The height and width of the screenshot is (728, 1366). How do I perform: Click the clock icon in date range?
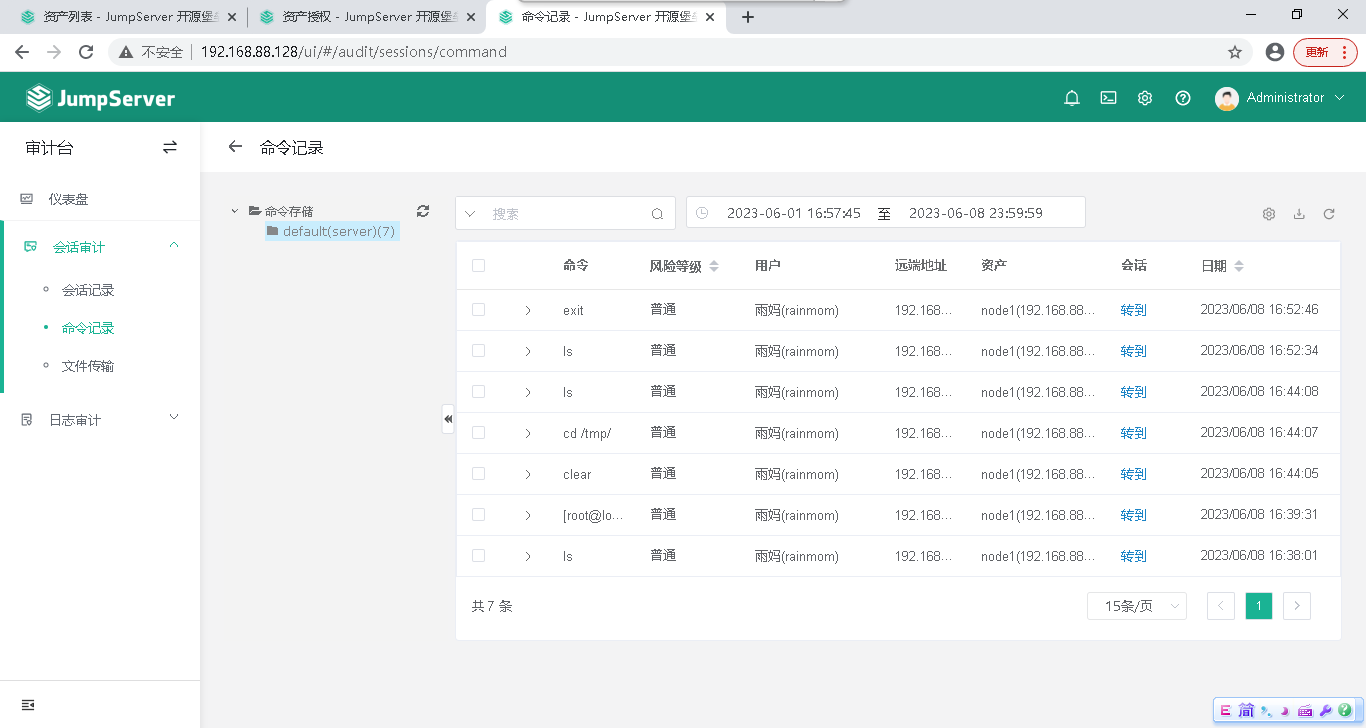(702, 213)
